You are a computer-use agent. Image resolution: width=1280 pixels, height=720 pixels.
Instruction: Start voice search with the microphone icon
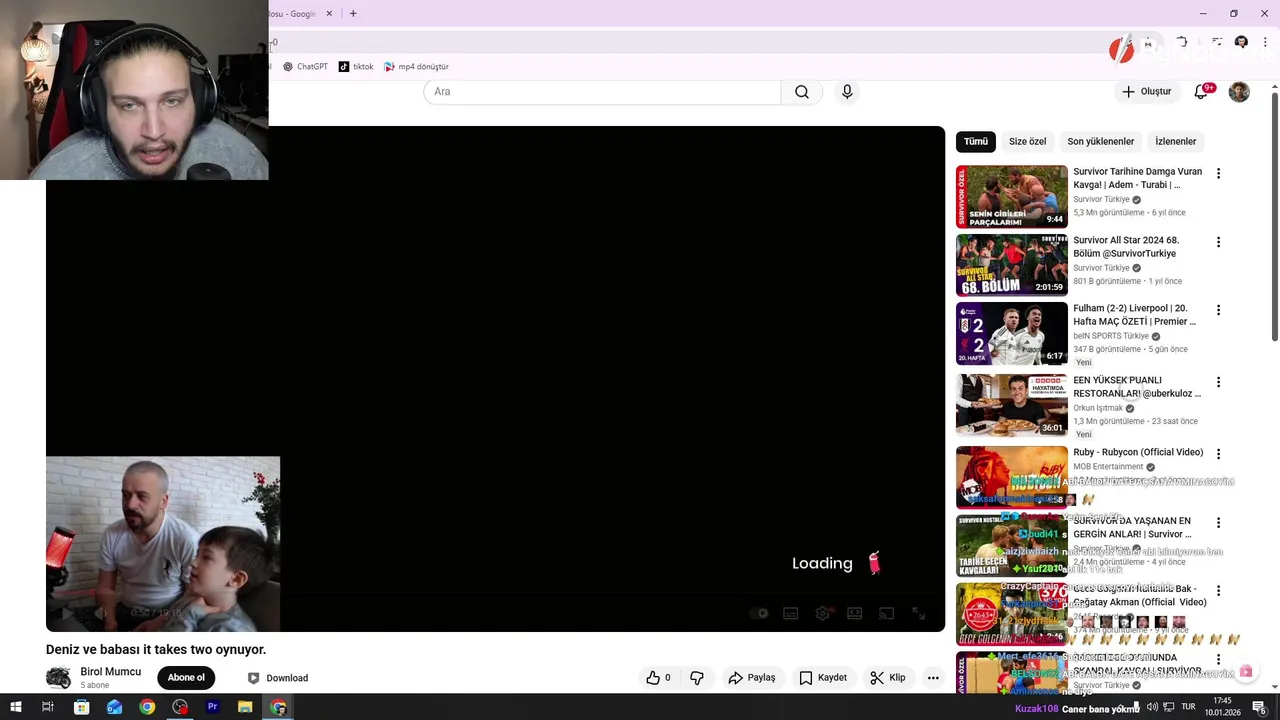pyautogui.click(x=847, y=92)
